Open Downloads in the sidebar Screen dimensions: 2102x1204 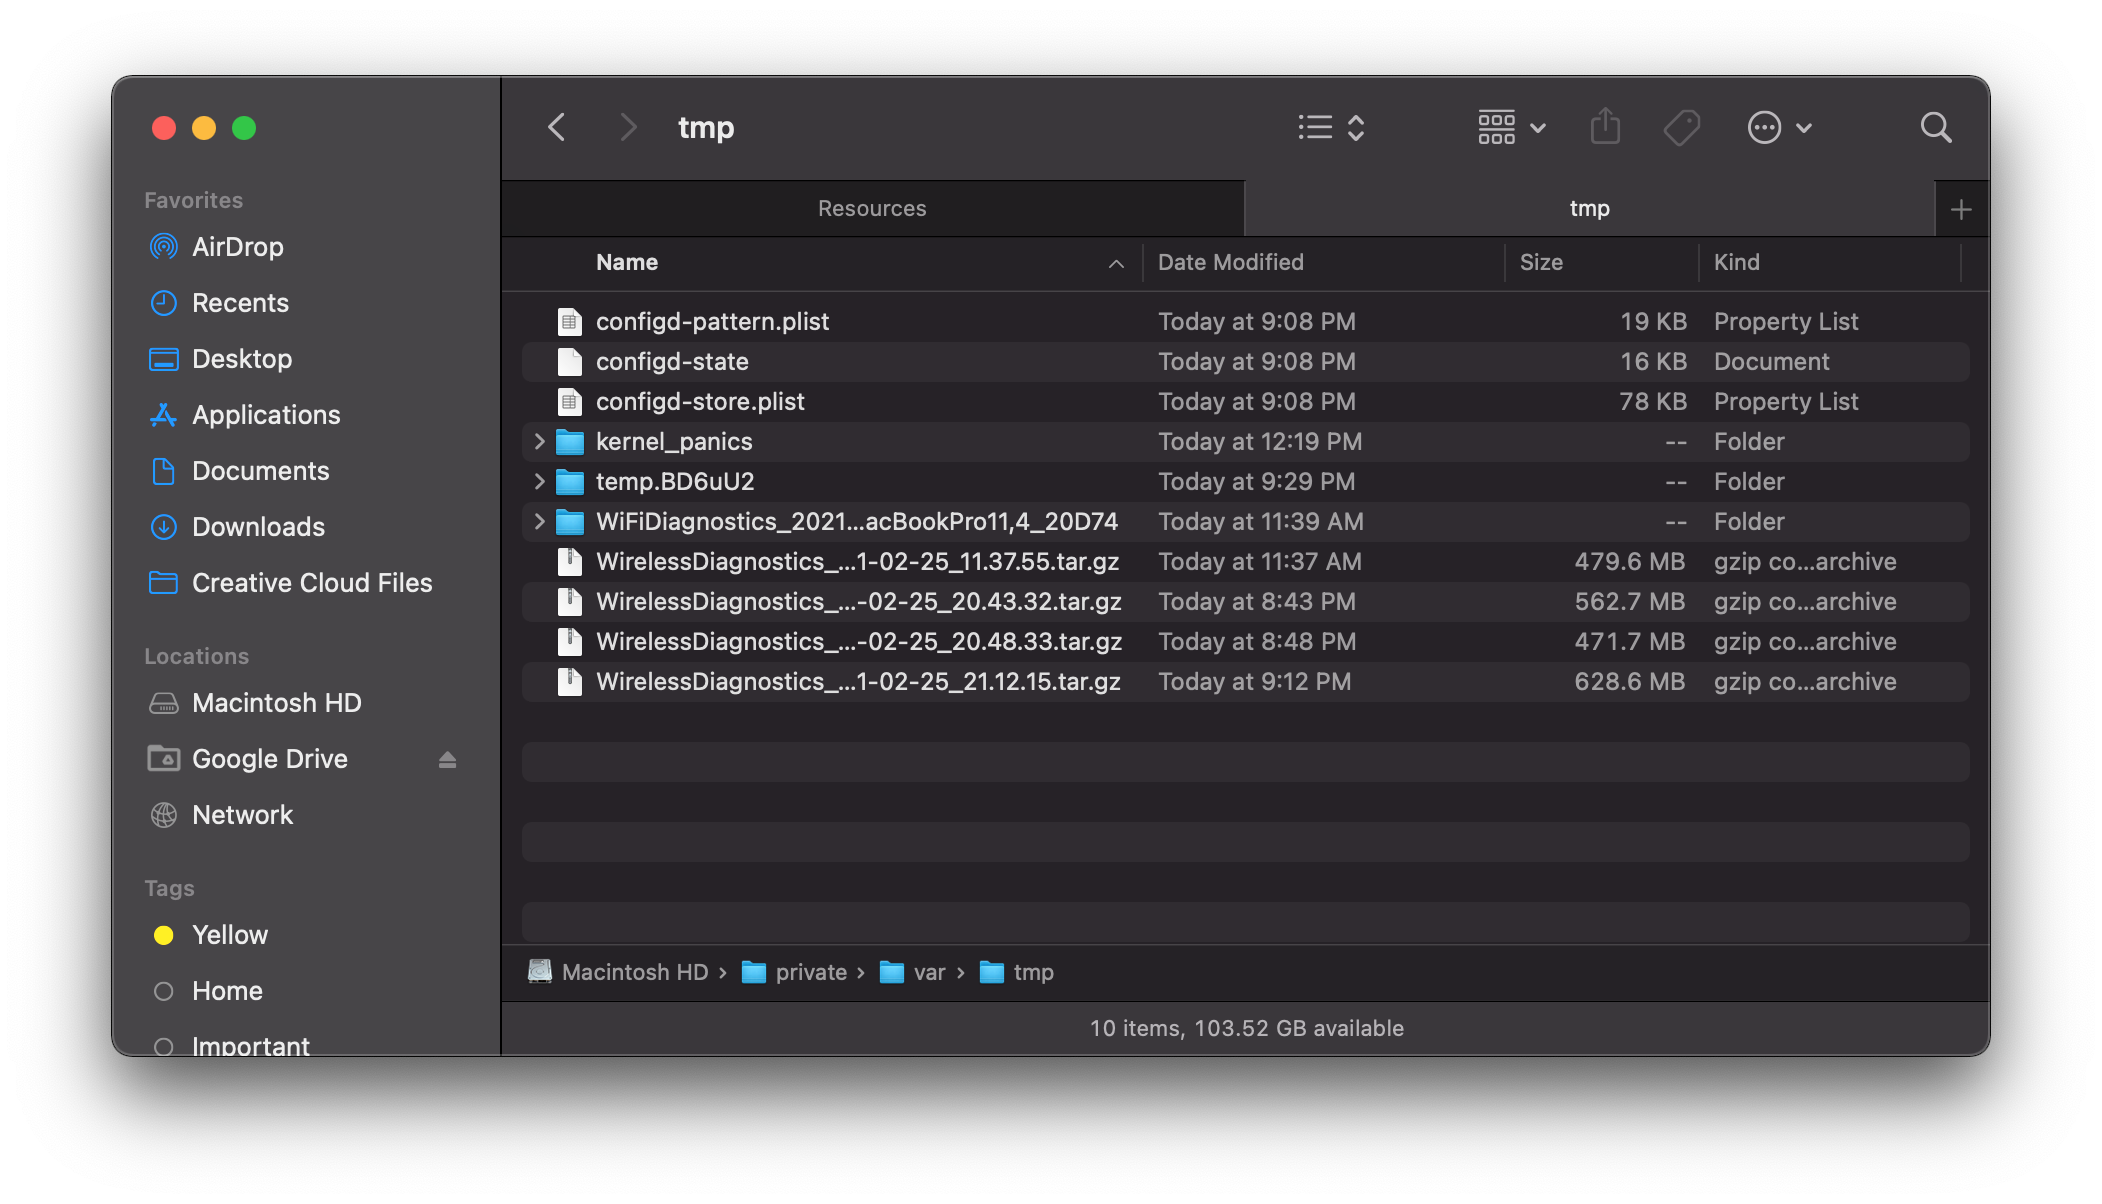257,525
